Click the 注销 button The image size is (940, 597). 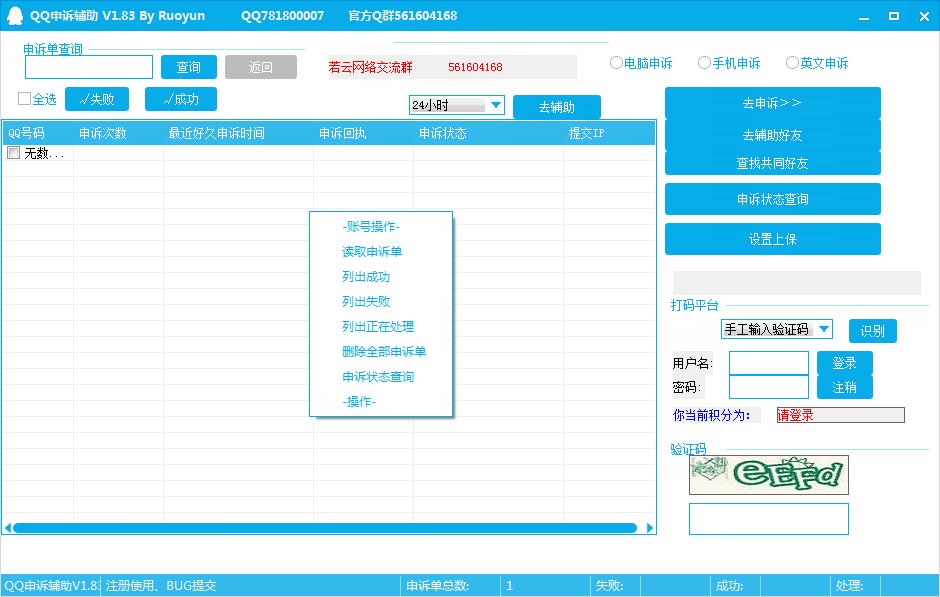tap(844, 387)
